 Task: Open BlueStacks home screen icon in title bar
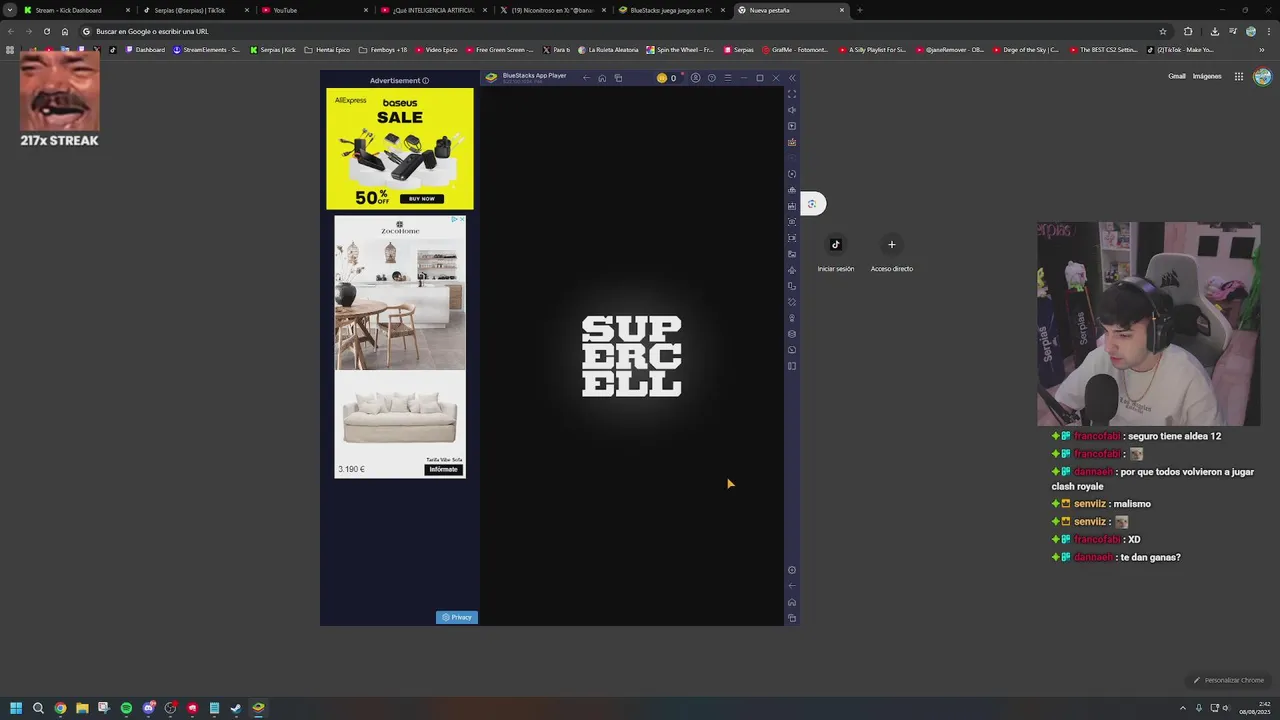click(x=602, y=78)
